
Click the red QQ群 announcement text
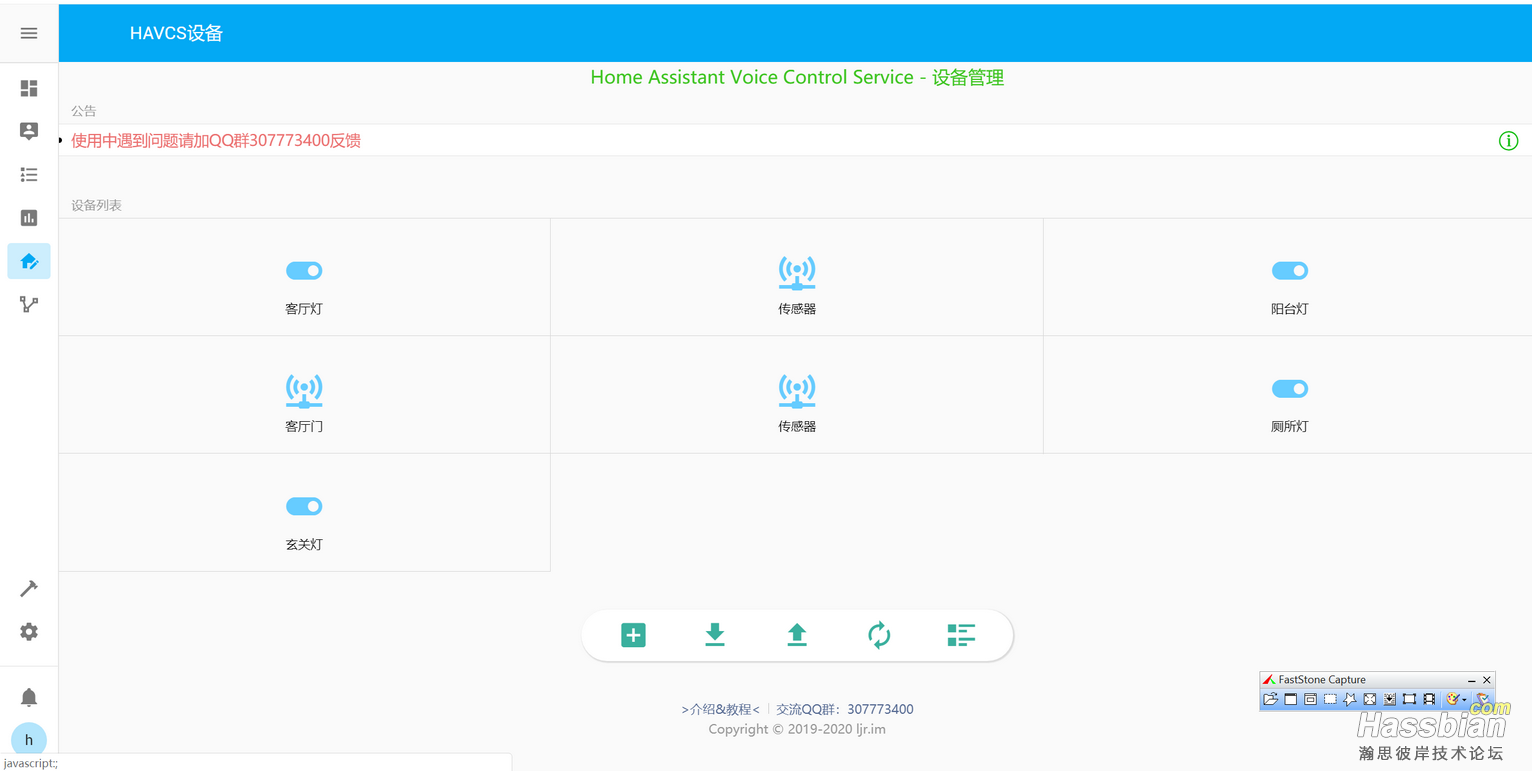click(x=216, y=141)
